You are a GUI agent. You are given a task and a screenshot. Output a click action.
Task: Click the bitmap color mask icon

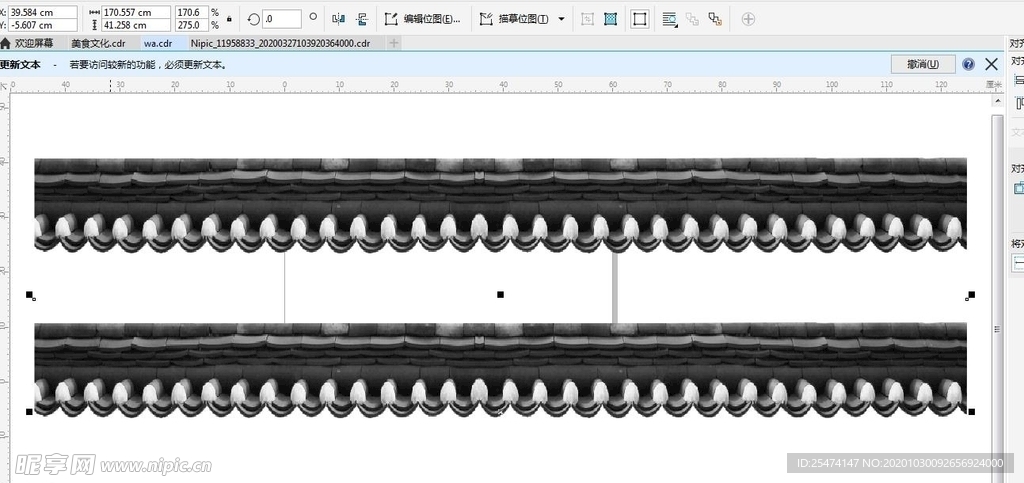610,19
